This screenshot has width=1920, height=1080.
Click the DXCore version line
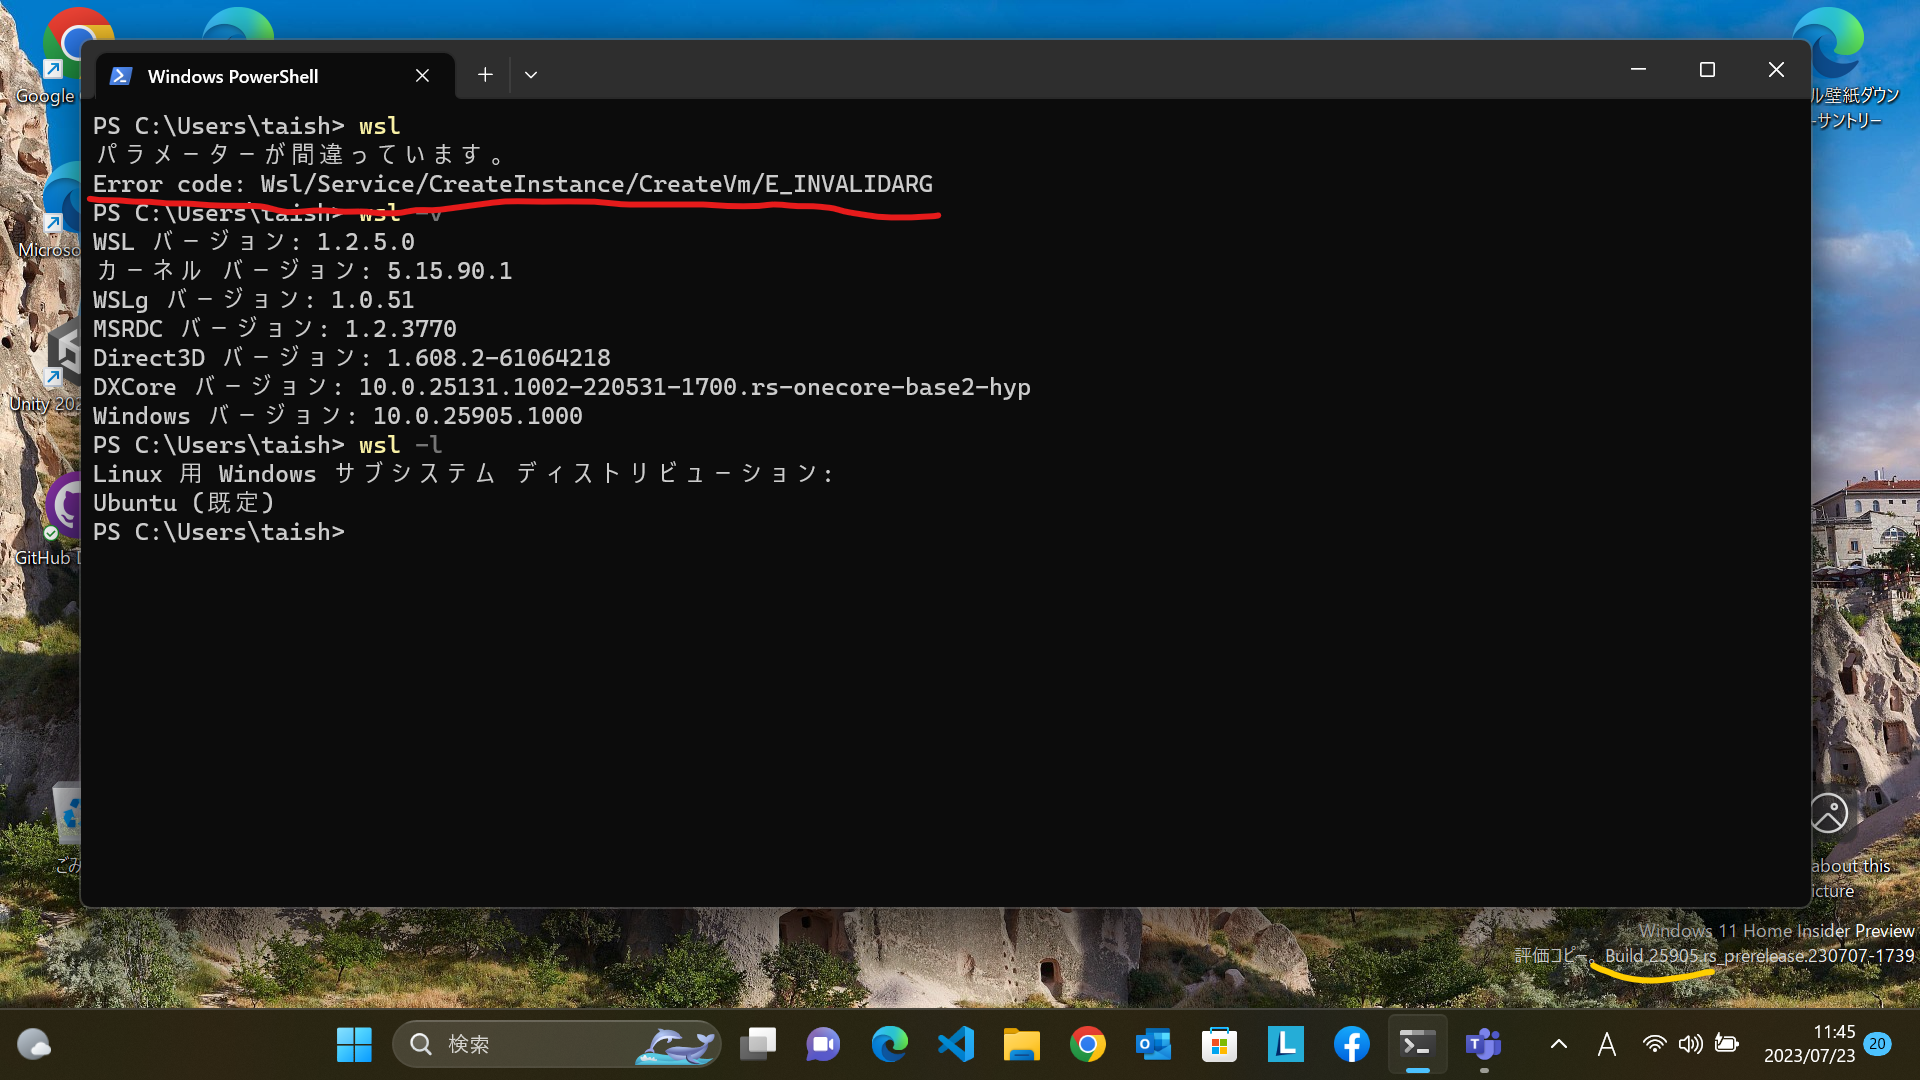coord(562,387)
